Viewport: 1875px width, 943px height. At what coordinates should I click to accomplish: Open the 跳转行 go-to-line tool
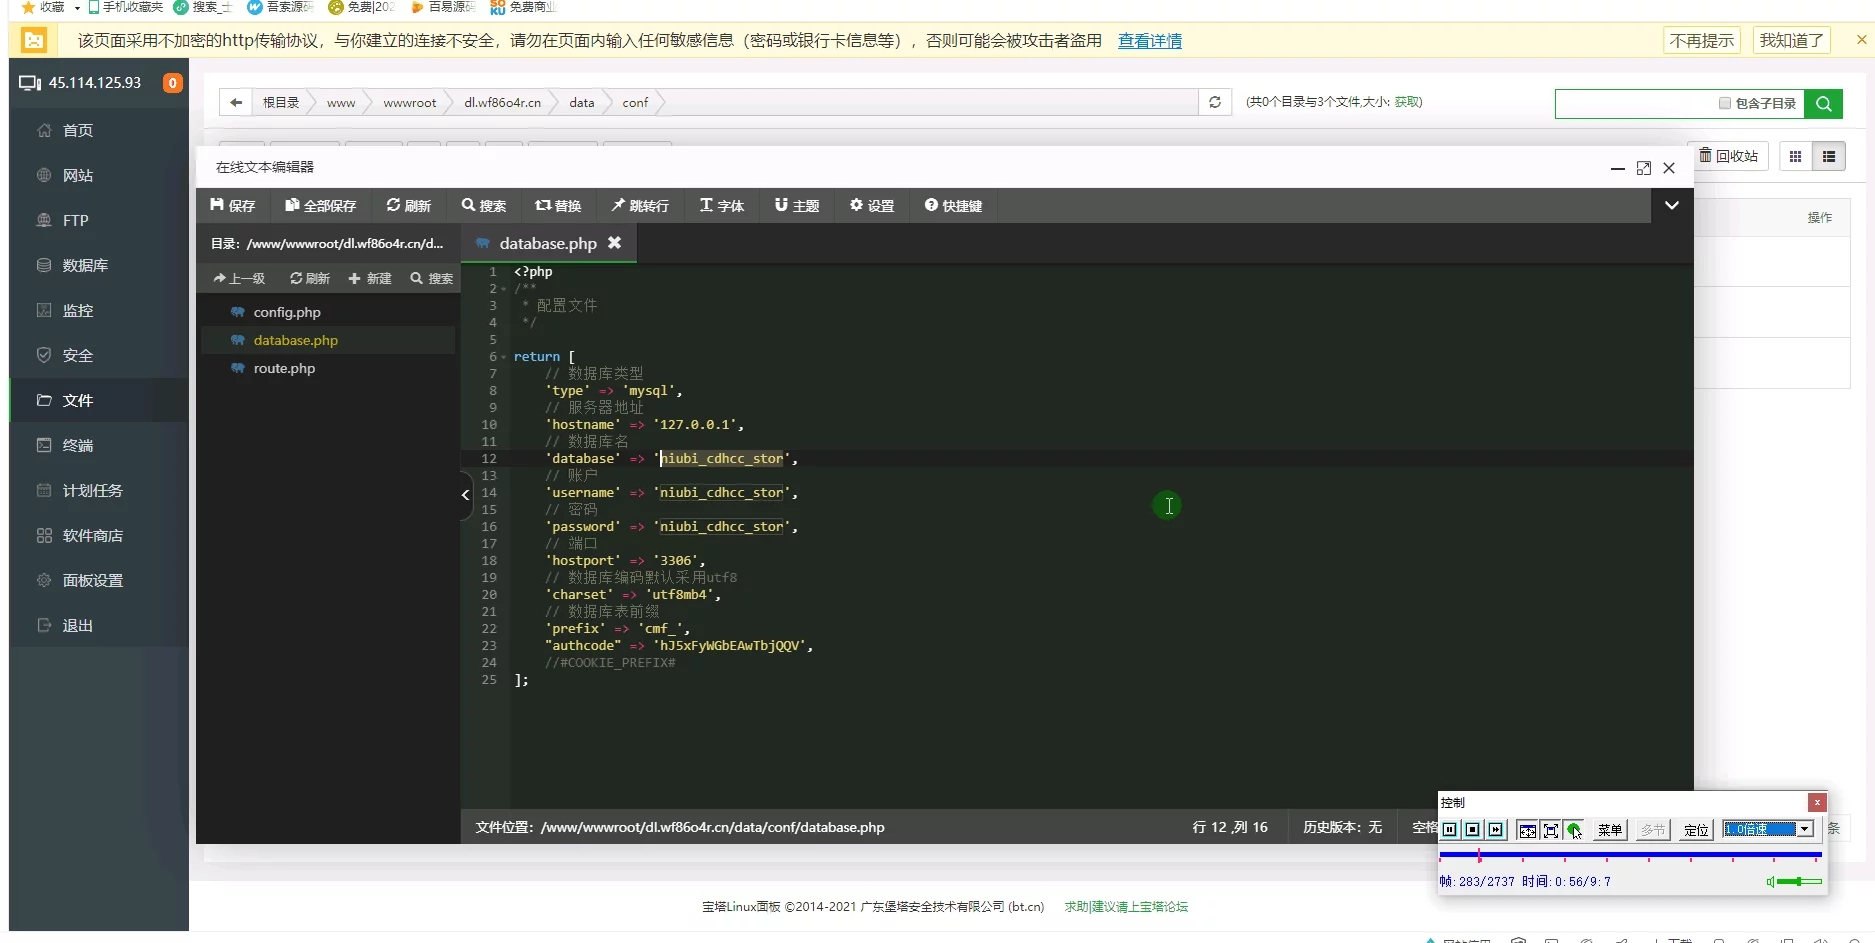coord(640,205)
